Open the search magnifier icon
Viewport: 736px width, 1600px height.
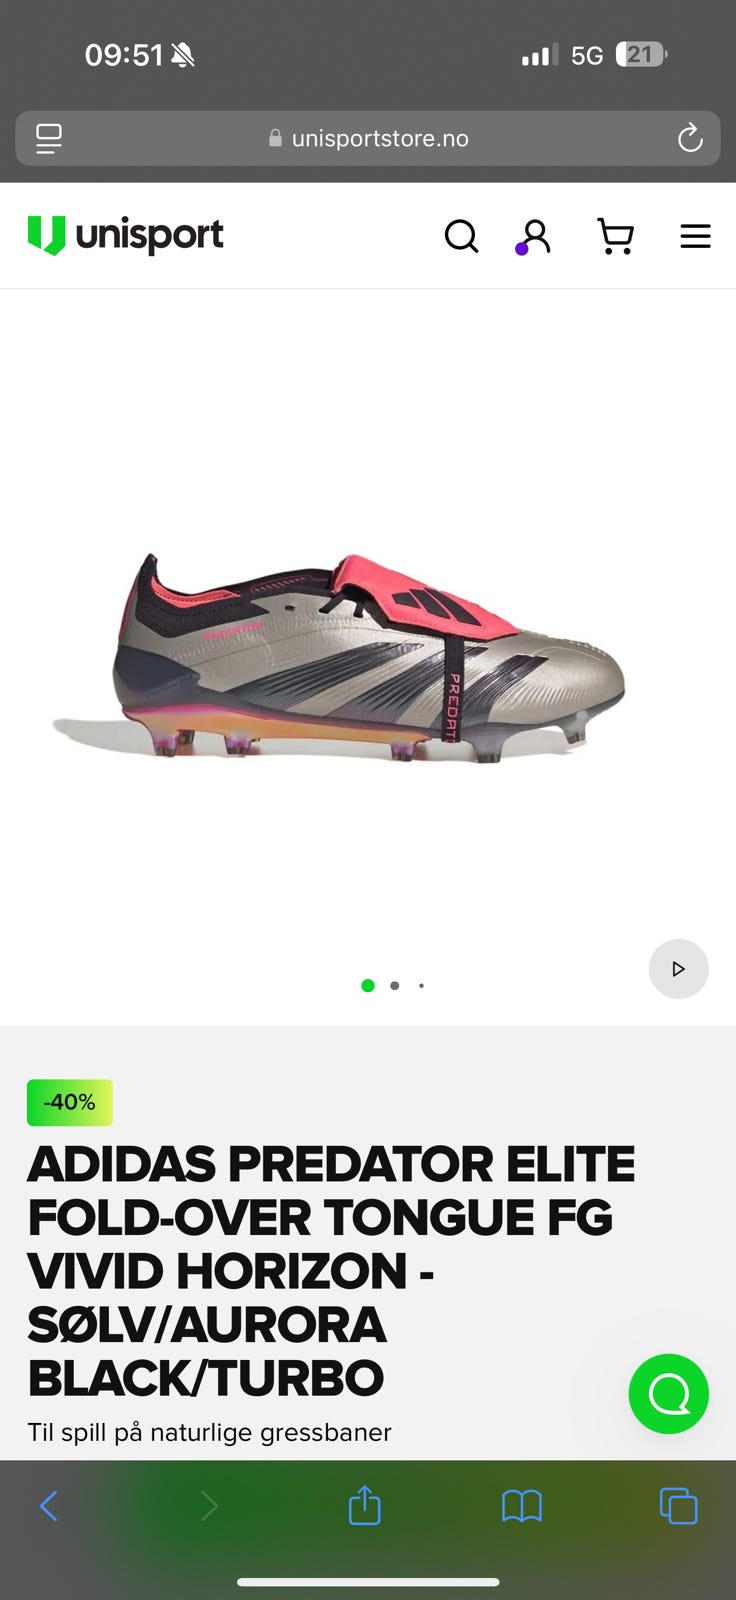pyautogui.click(x=461, y=237)
